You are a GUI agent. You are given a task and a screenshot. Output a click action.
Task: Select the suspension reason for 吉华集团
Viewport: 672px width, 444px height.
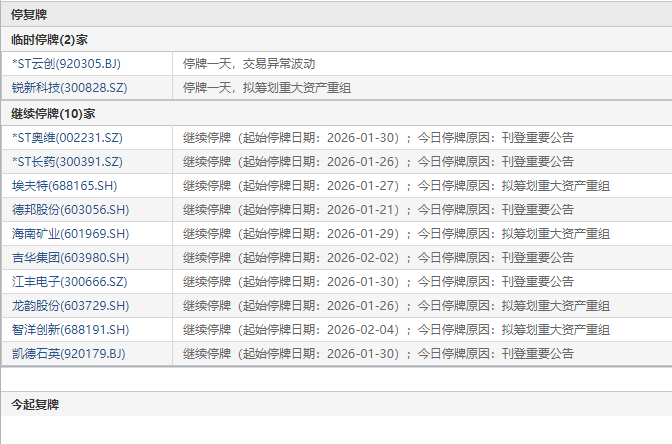point(378,258)
